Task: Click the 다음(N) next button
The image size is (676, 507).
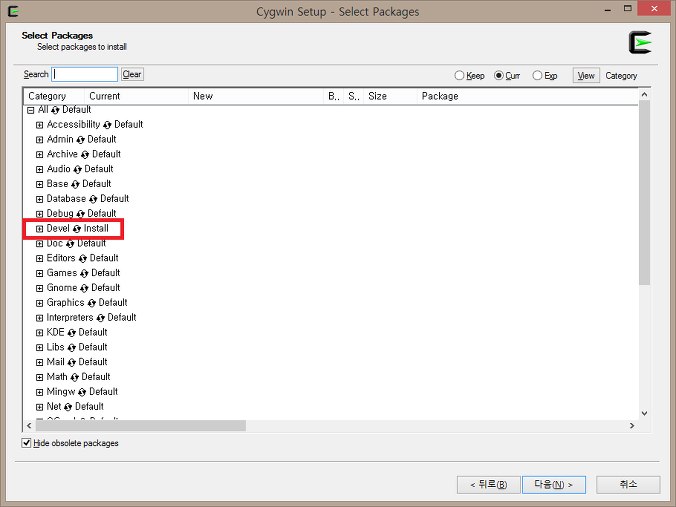Action: 554,485
